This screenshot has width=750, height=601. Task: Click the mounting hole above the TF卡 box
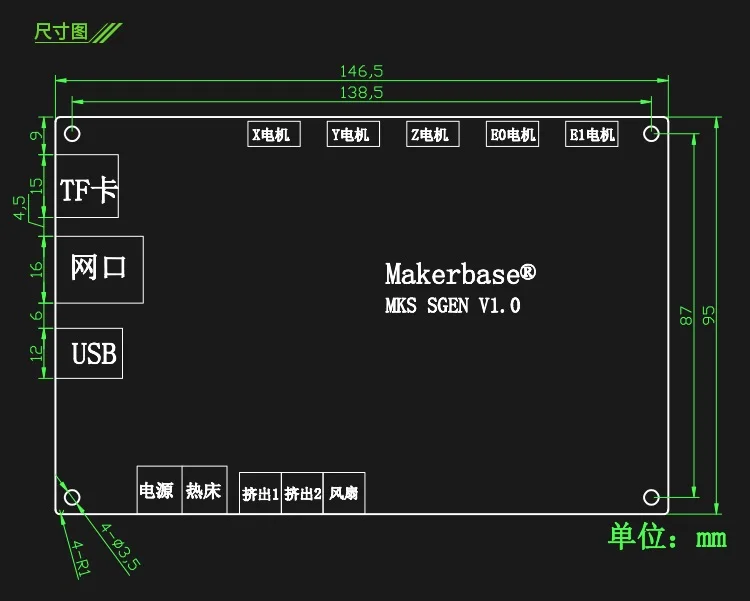click(x=72, y=134)
